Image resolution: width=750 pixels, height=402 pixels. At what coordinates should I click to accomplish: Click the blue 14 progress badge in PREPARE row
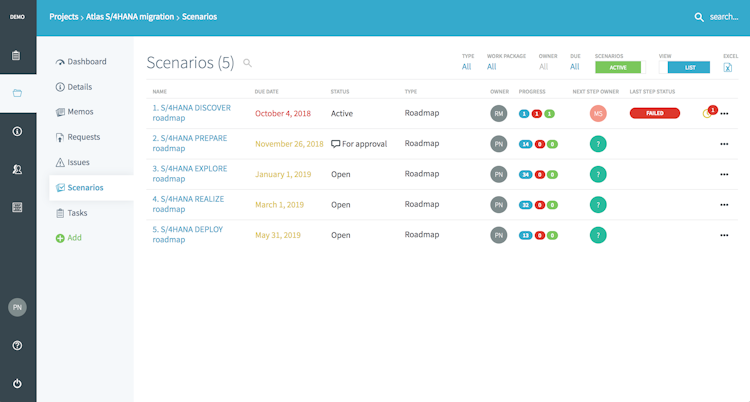point(525,144)
